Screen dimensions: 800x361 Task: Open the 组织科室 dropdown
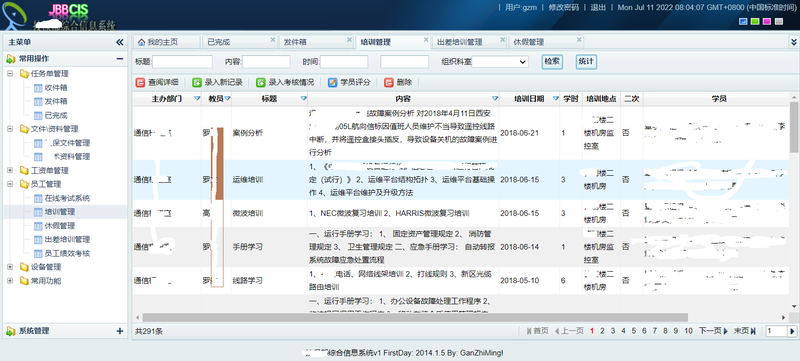pos(501,62)
